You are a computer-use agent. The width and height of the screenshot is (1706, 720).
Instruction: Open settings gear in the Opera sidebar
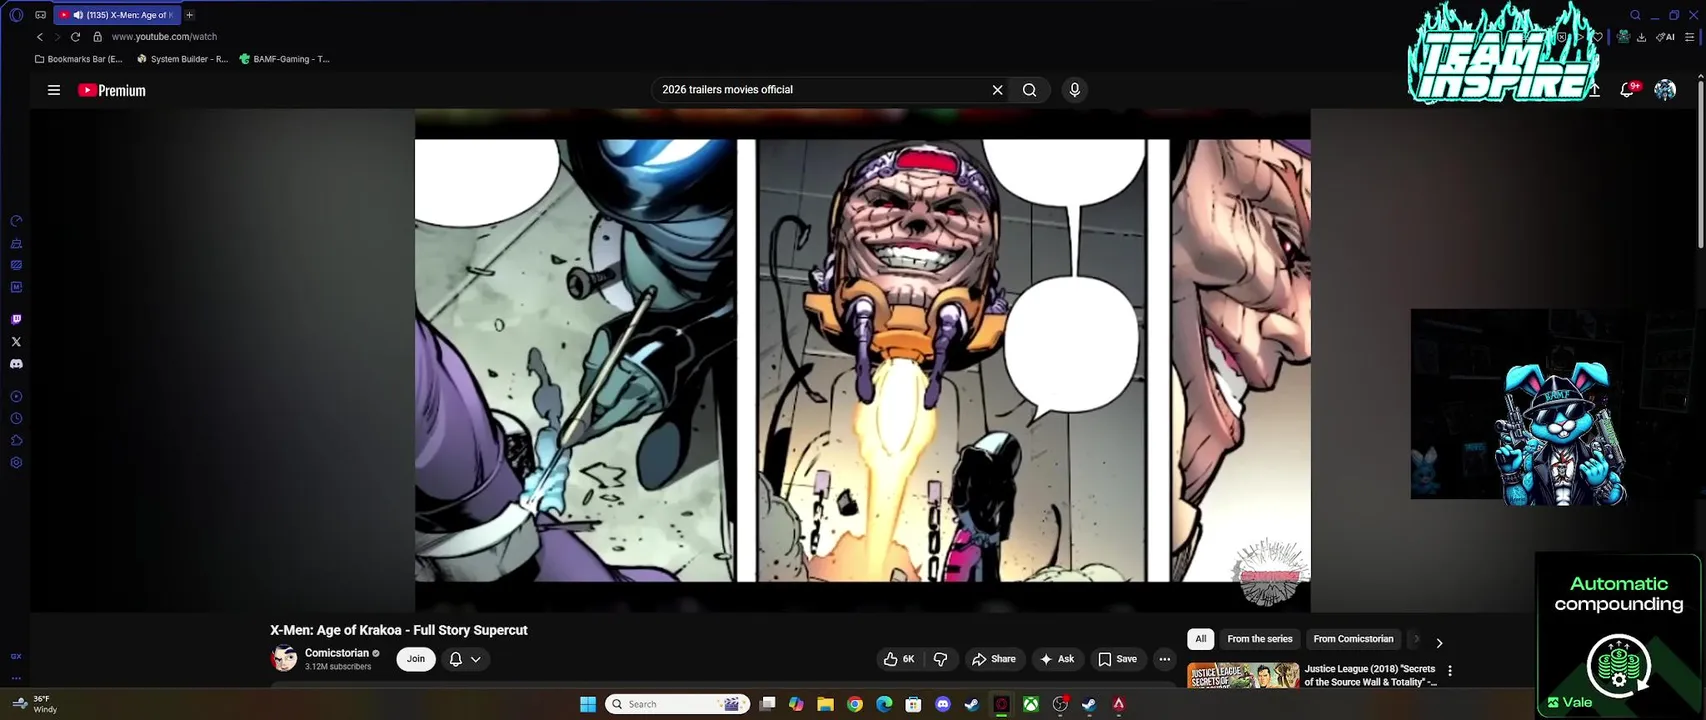click(x=16, y=463)
